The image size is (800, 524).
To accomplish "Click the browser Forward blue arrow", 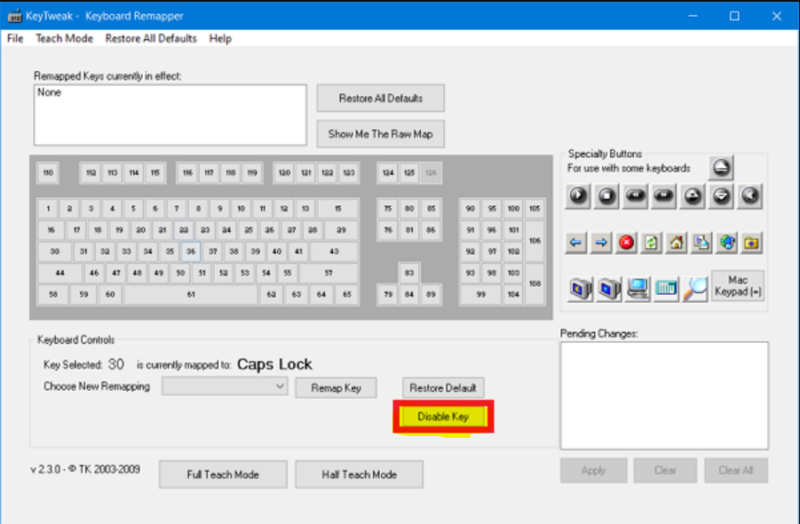I will click(x=602, y=242).
